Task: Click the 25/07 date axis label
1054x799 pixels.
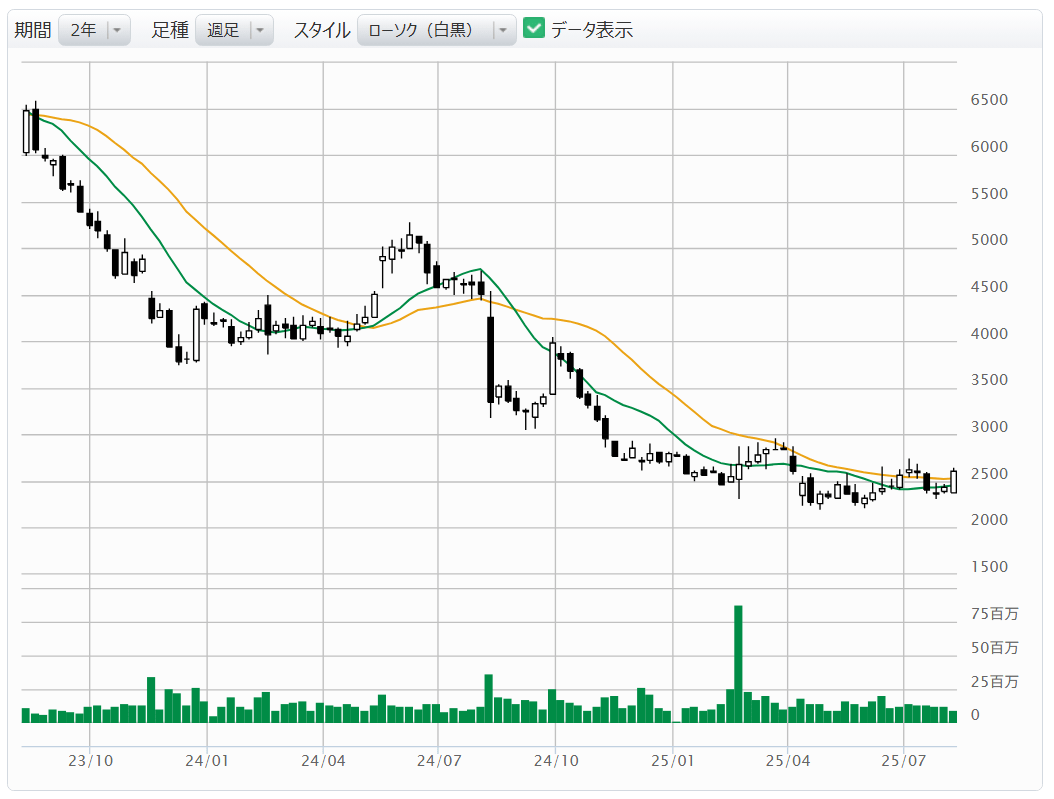Action: pyautogui.click(x=903, y=761)
